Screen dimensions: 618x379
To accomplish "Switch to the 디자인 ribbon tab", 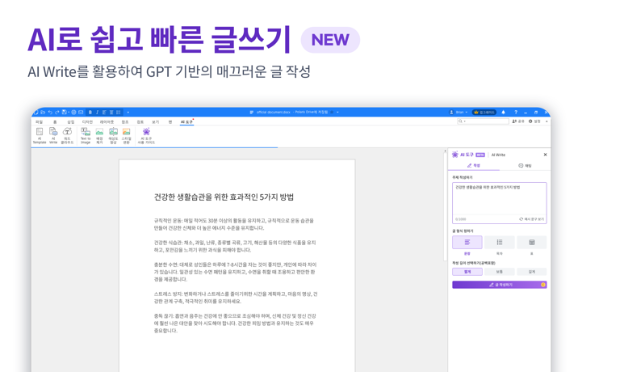I will pos(87,122).
